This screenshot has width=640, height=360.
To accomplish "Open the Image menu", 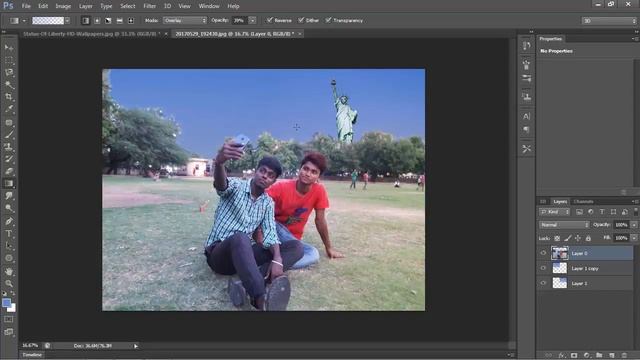I will [63, 6].
